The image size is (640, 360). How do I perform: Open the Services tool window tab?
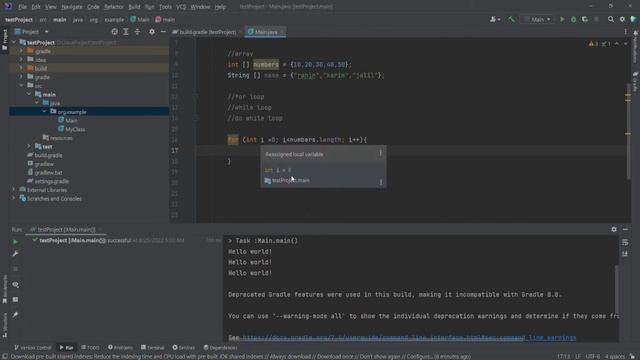click(183, 348)
